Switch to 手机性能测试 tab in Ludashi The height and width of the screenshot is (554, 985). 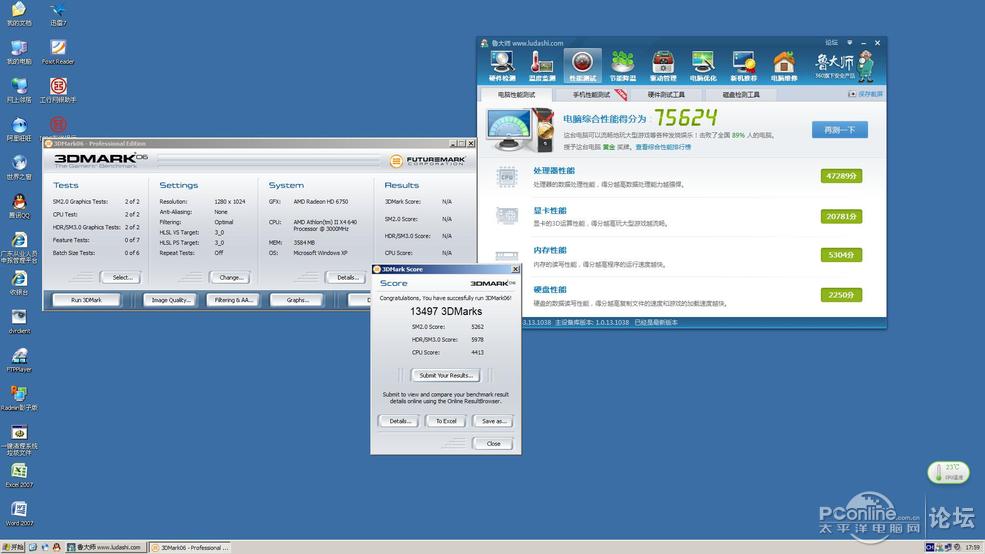[x=591, y=95]
